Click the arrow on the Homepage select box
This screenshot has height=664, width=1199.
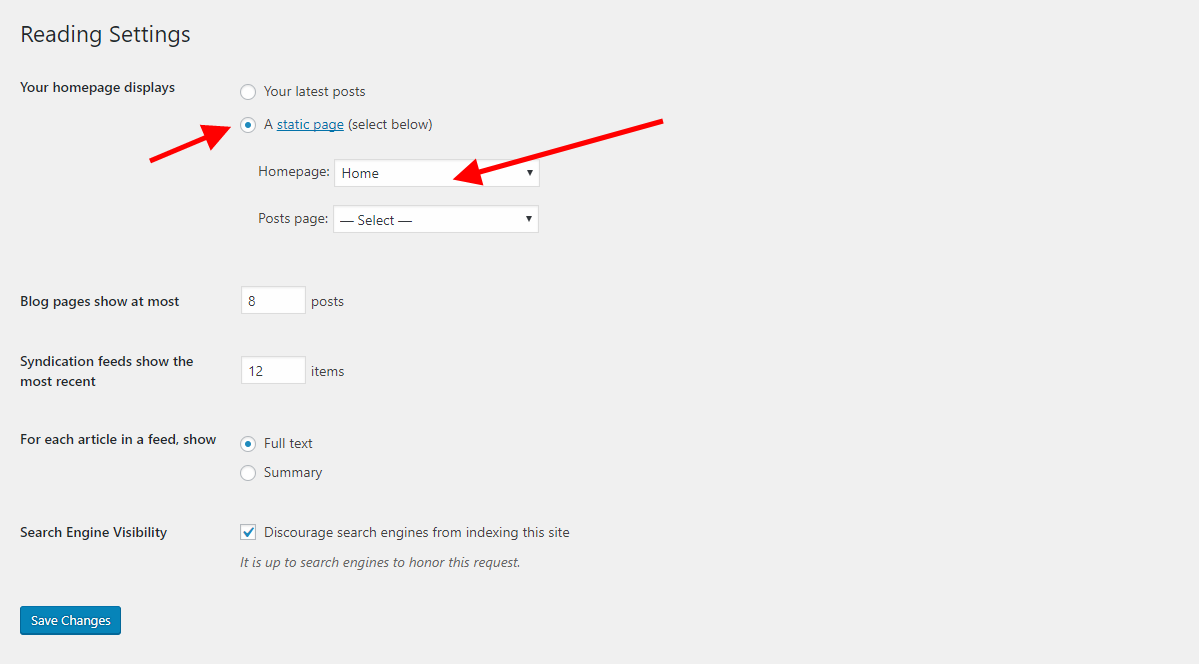coord(529,173)
